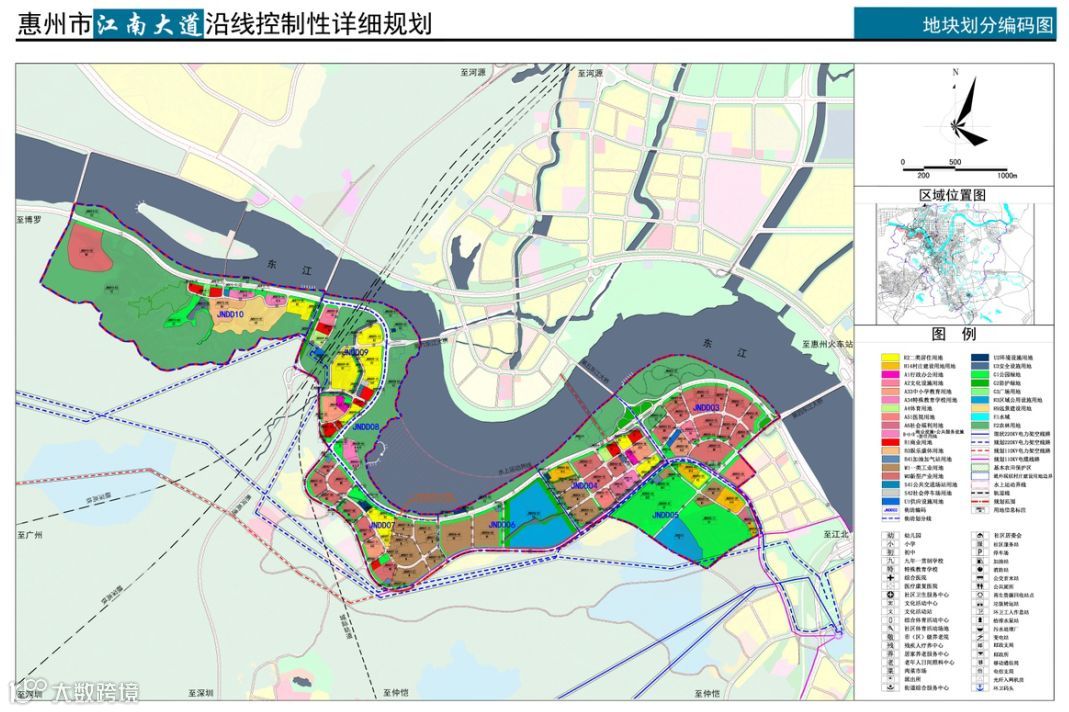
Task: Click the red hilltop parcel in JND010 area
Action: click(x=91, y=247)
